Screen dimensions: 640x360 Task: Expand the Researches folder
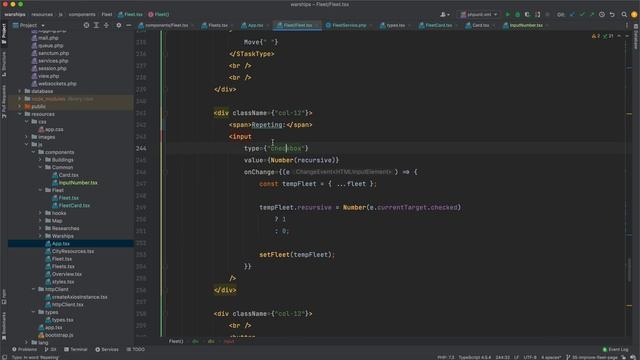[40, 228]
